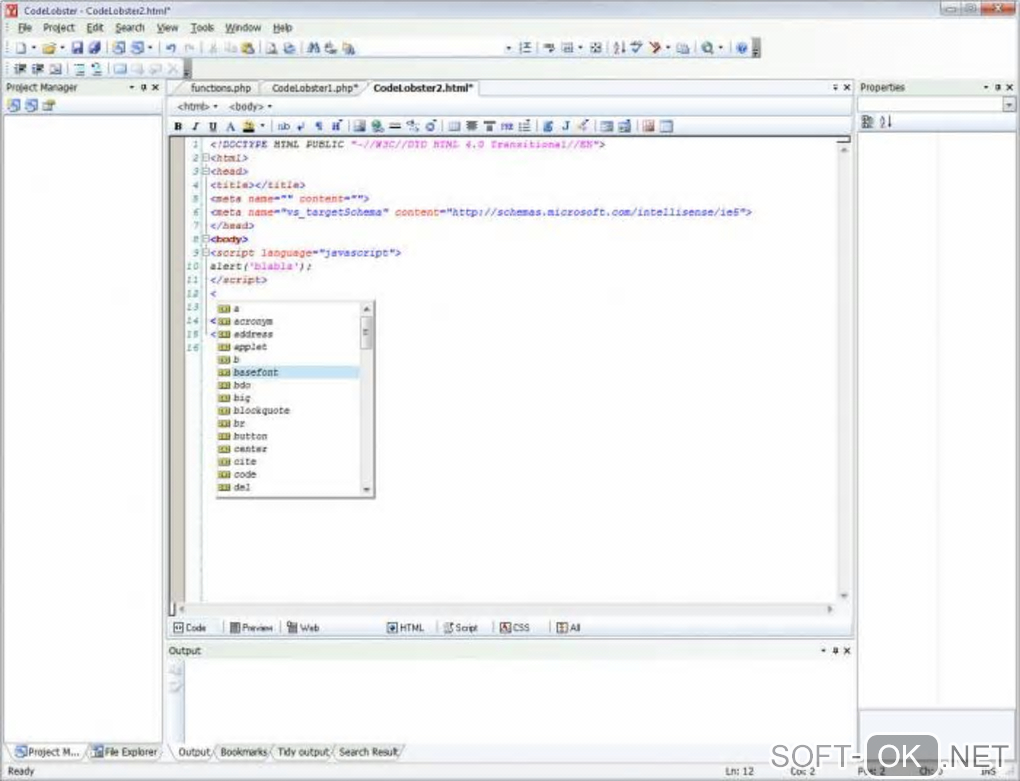Select 'basefont' in the autocomplete list

click(x=288, y=372)
